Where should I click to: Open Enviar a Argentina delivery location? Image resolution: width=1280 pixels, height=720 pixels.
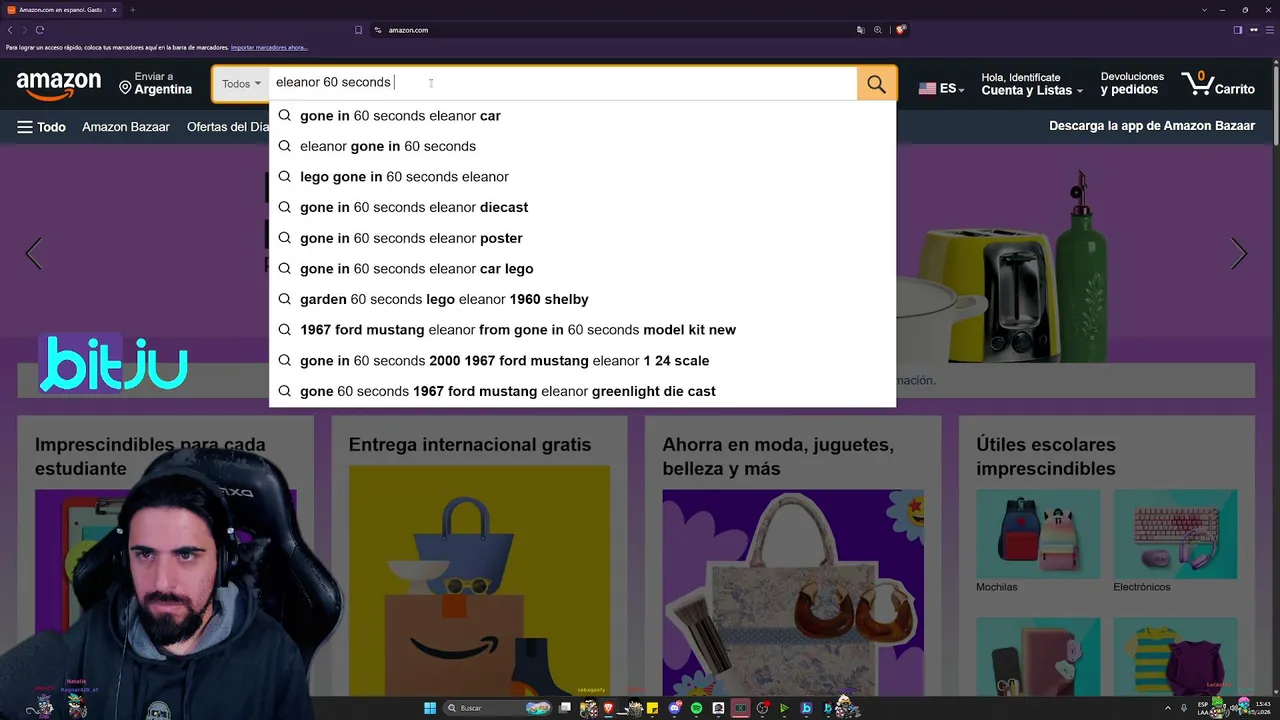tap(156, 84)
